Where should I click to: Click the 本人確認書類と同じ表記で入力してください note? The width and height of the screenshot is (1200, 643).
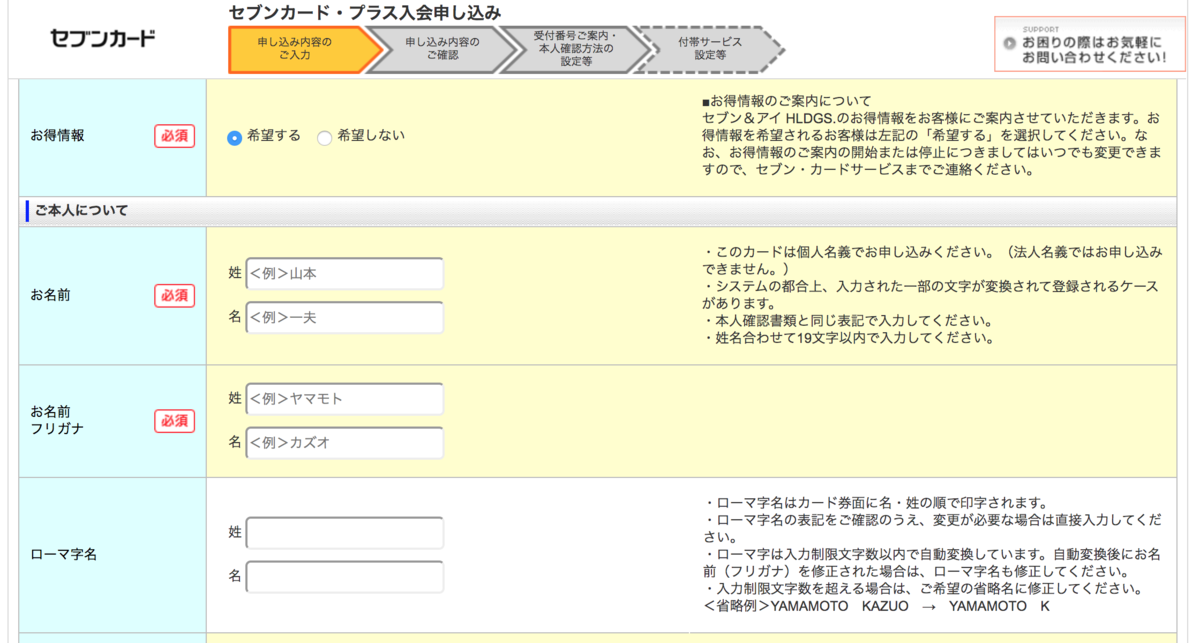[848, 321]
